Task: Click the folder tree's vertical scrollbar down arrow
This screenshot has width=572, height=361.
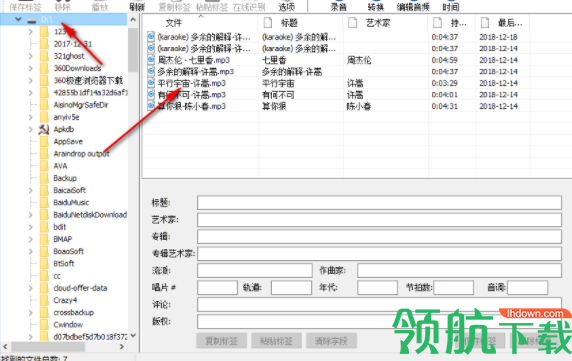Action: coord(133,336)
